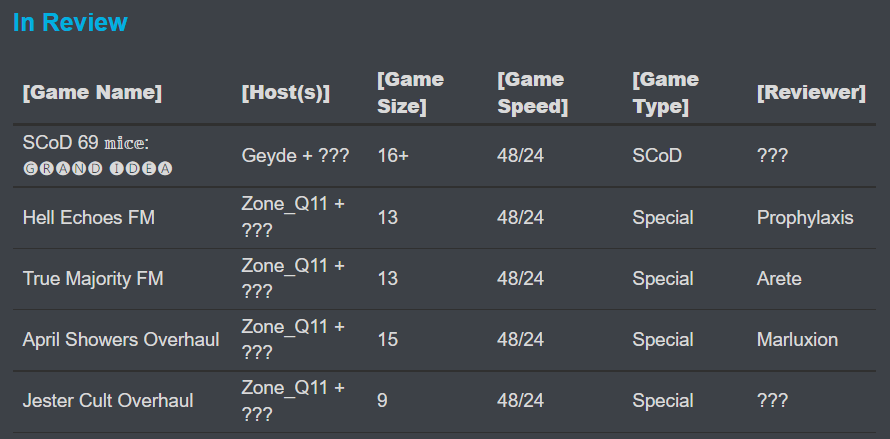Click the [Host(s)] column header
Viewport: 890px width, 439px height.
[x=286, y=92]
